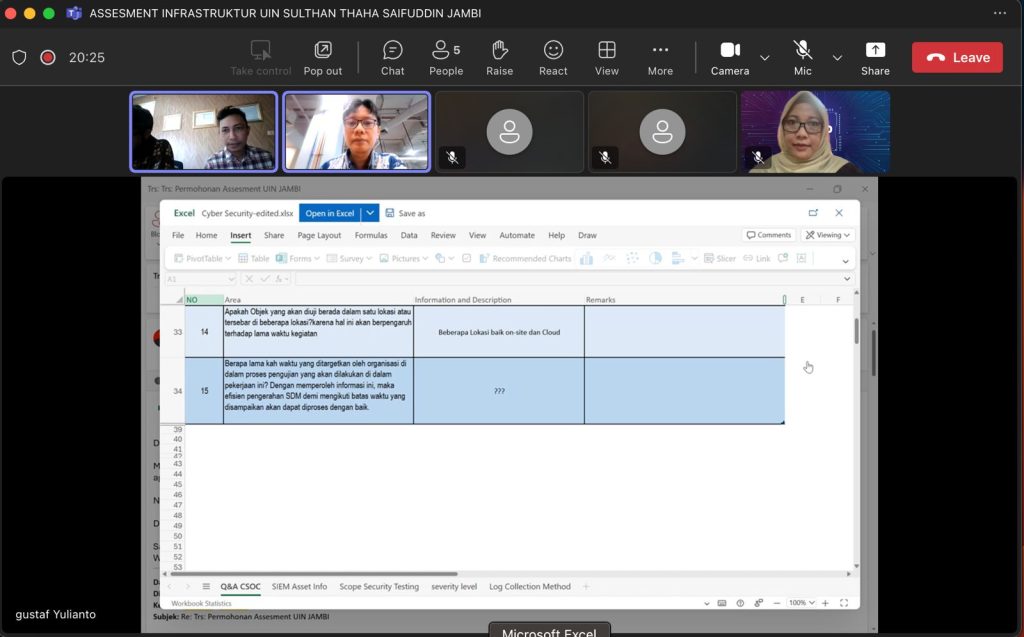Screen dimensions: 1024x637
Task: Expand the Mic device options arrow
Action: (837, 58)
